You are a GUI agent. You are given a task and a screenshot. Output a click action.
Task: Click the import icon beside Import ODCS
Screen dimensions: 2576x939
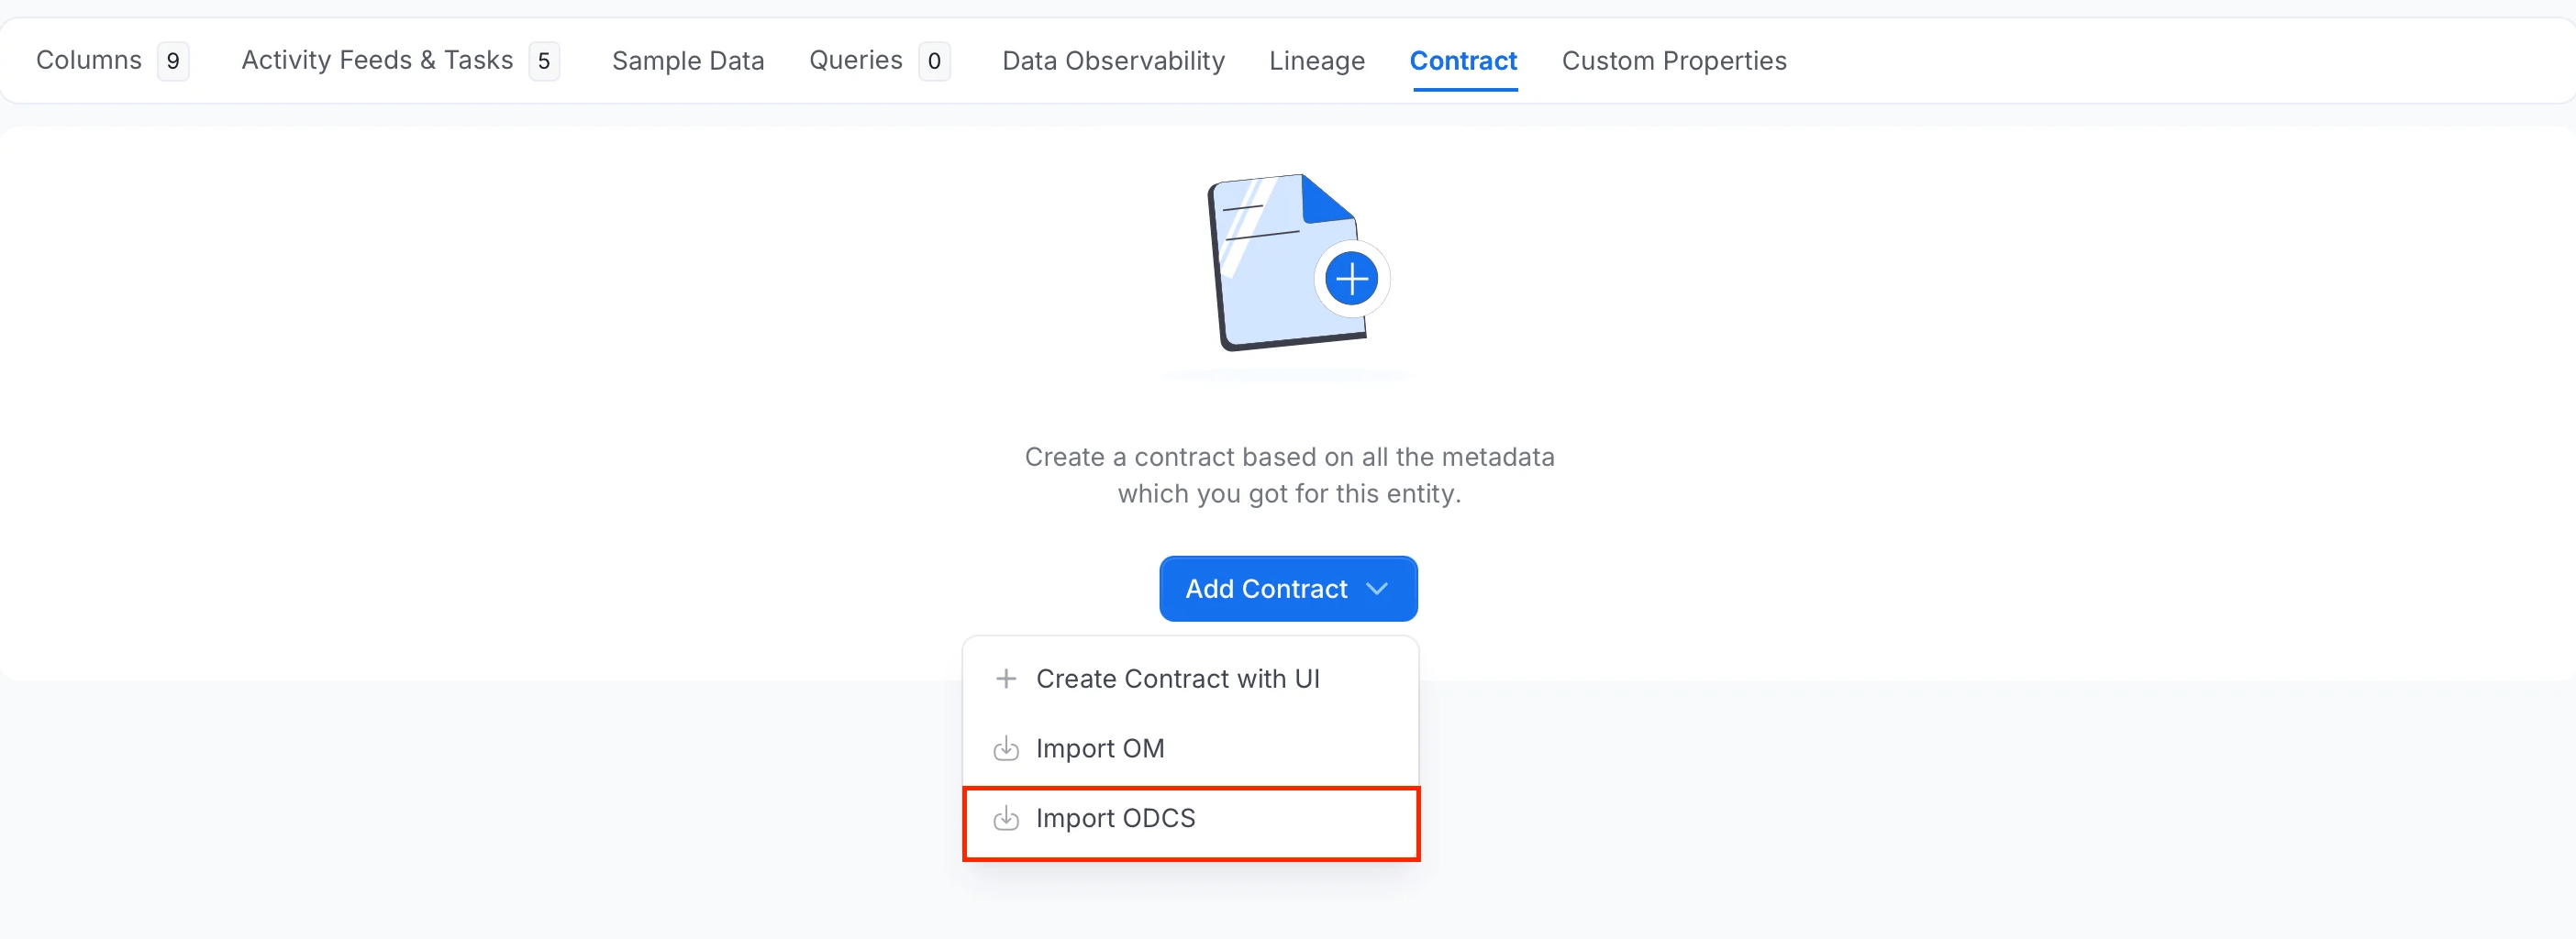pyautogui.click(x=1006, y=819)
